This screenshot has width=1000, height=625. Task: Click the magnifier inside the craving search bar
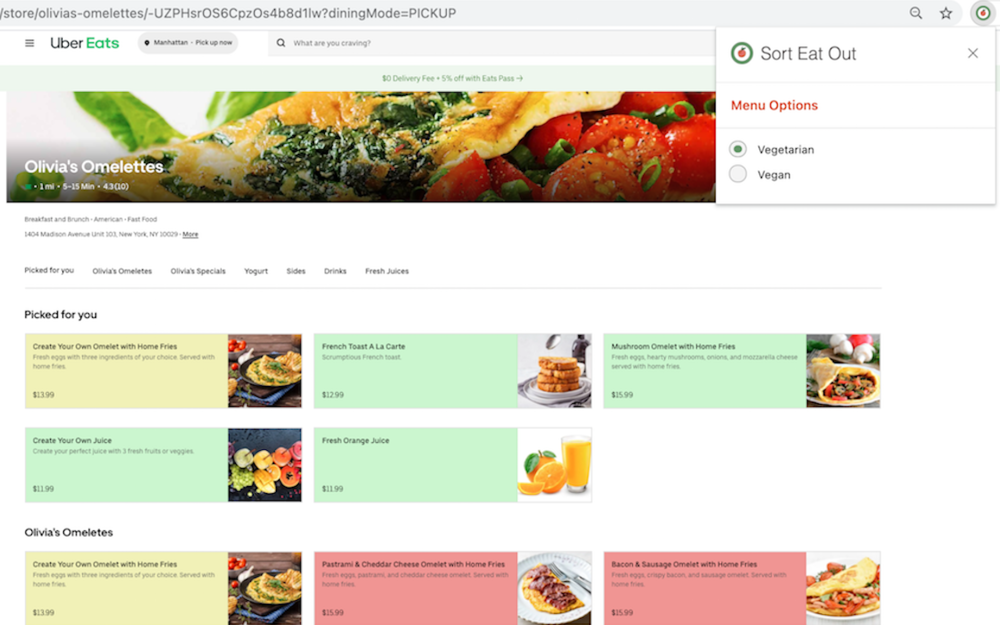(x=280, y=44)
